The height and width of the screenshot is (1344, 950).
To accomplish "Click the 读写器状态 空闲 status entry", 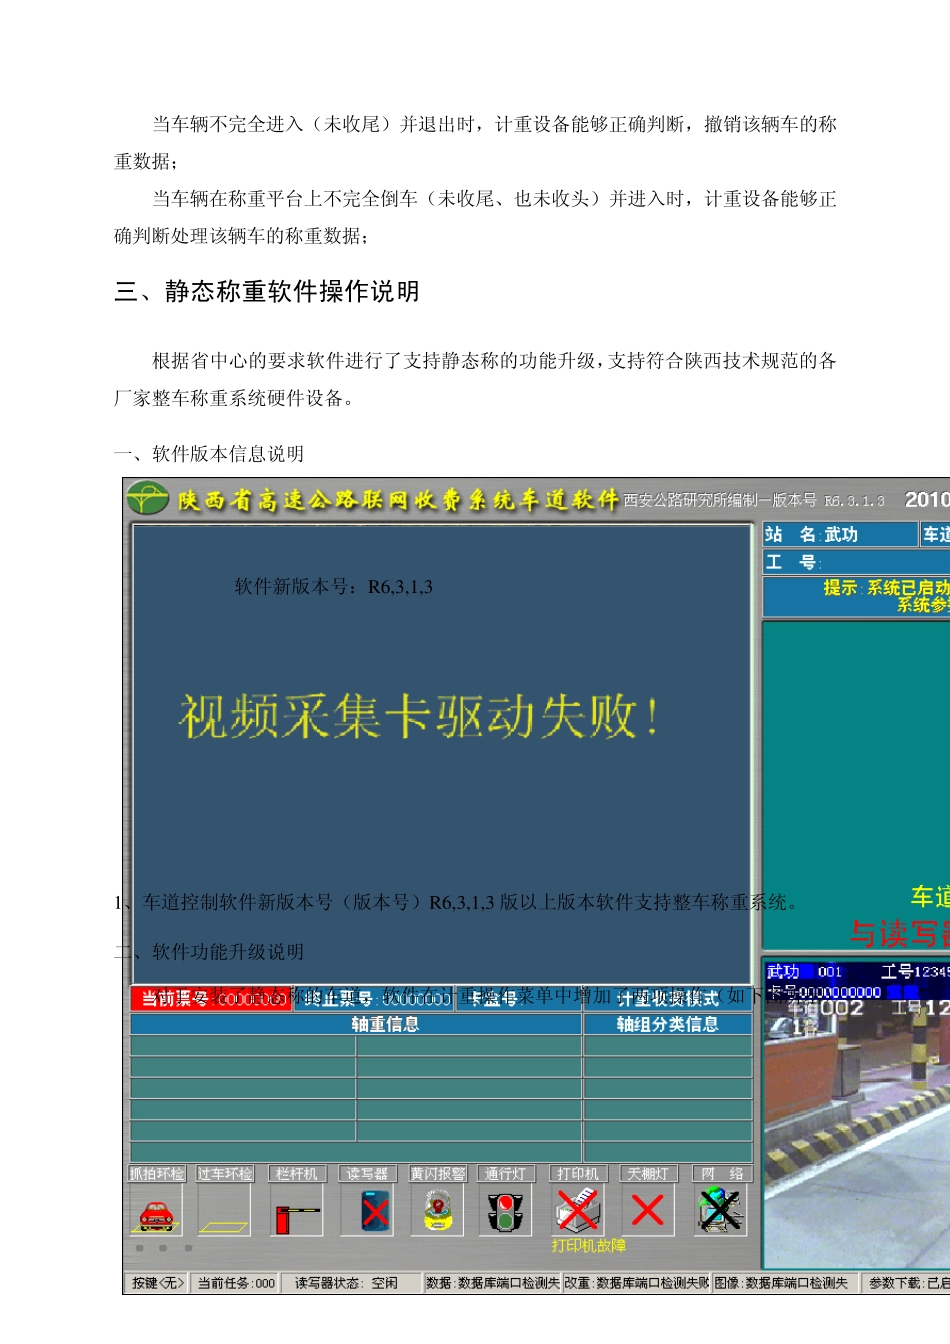I will click(x=350, y=1283).
